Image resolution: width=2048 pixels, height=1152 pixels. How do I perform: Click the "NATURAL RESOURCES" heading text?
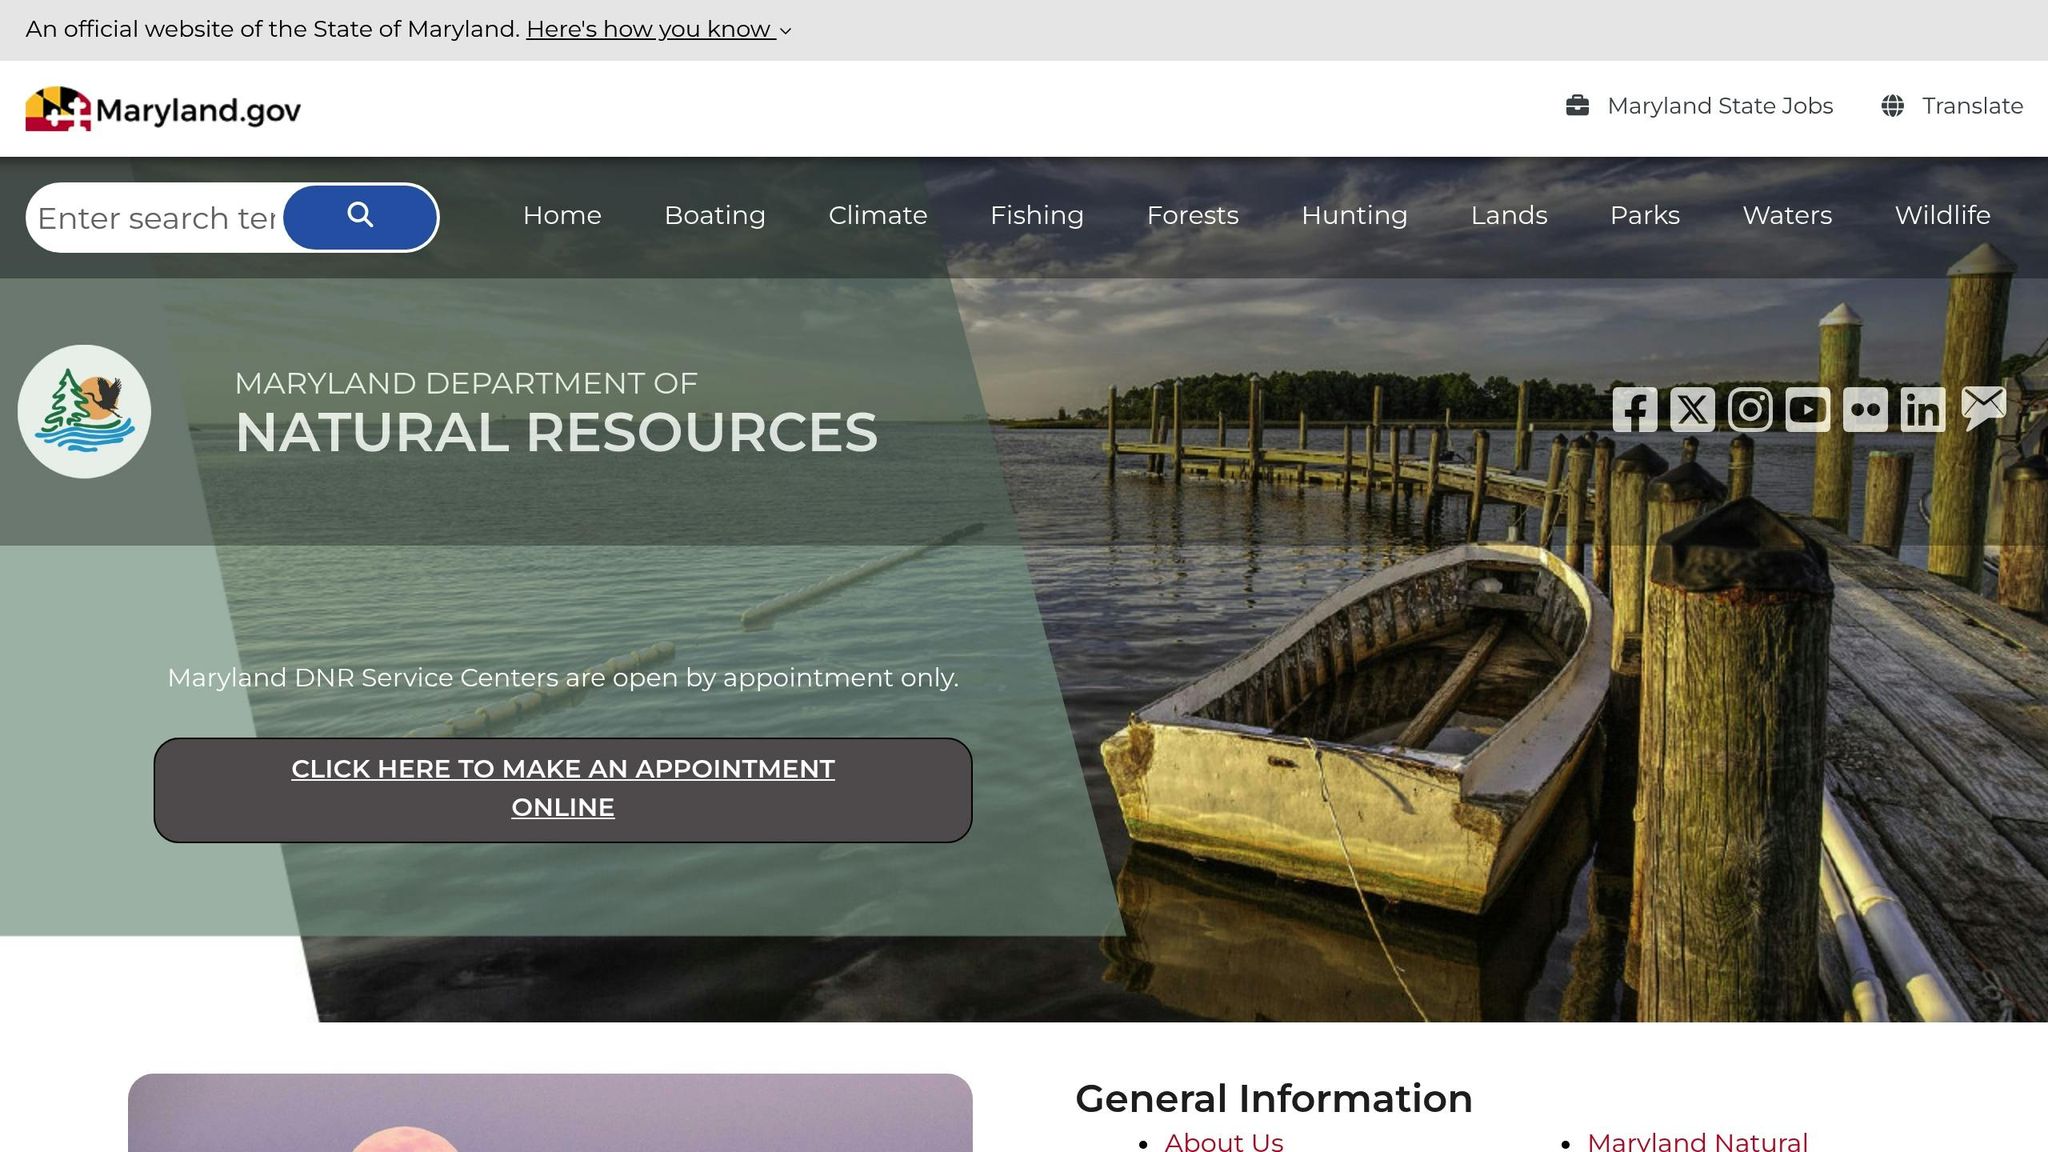pyautogui.click(x=556, y=433)
